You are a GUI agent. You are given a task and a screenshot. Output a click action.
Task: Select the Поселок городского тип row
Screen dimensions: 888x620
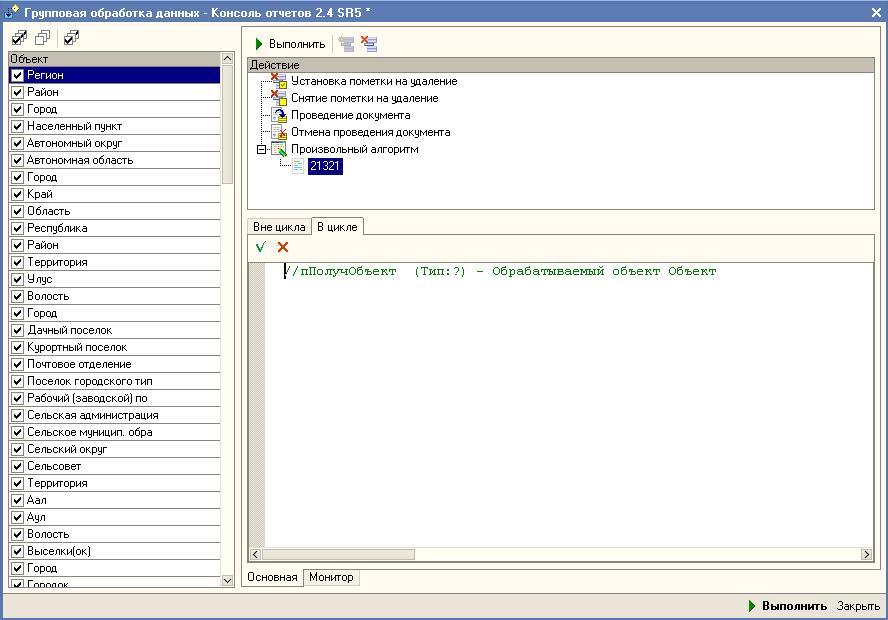coord(115,381)
